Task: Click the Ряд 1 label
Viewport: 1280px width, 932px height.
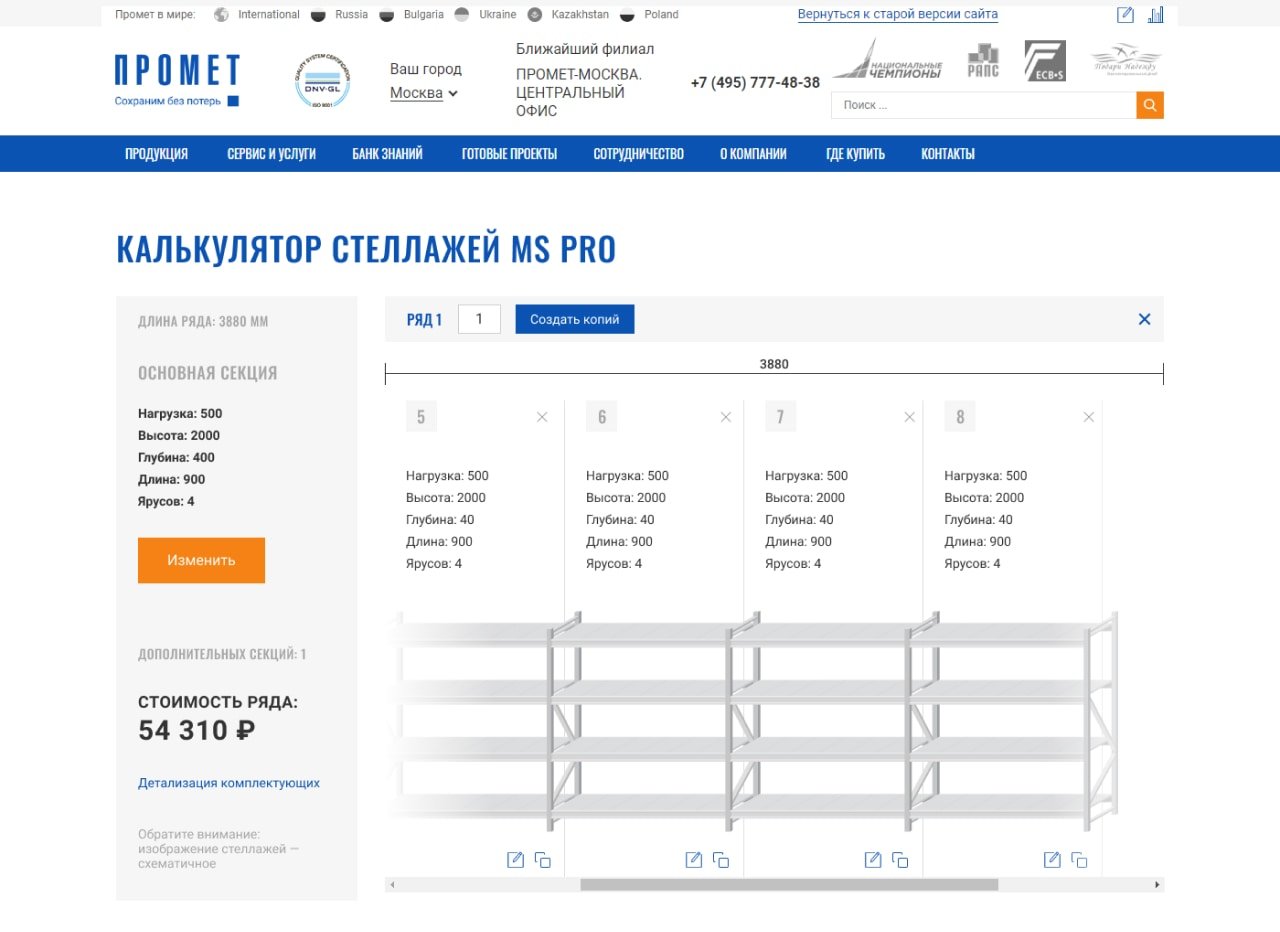Action: (424, 320)
